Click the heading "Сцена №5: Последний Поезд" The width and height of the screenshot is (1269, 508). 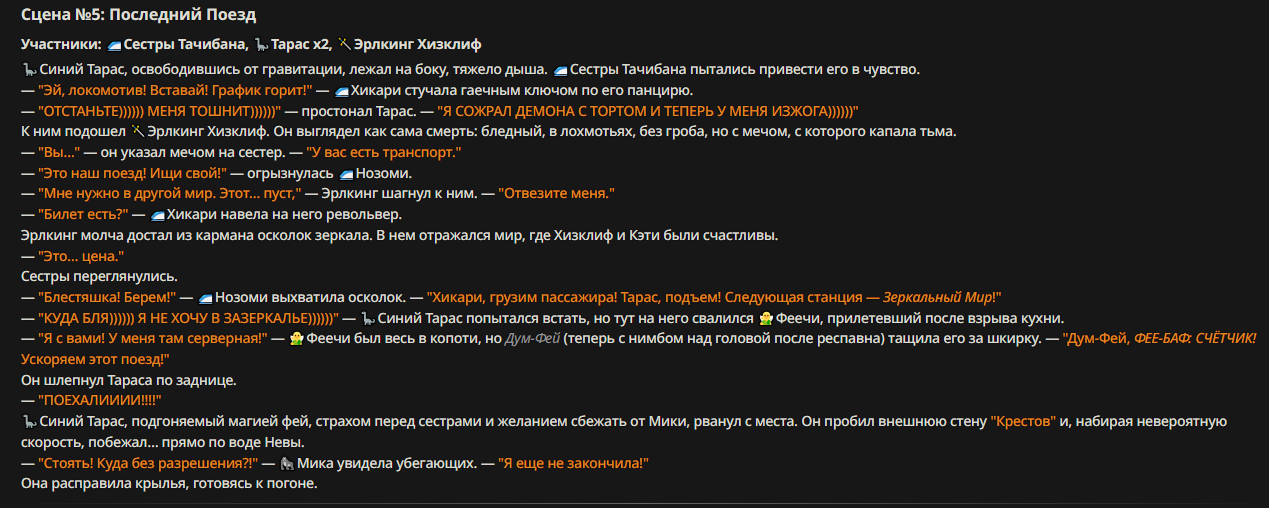coord(138,15)
